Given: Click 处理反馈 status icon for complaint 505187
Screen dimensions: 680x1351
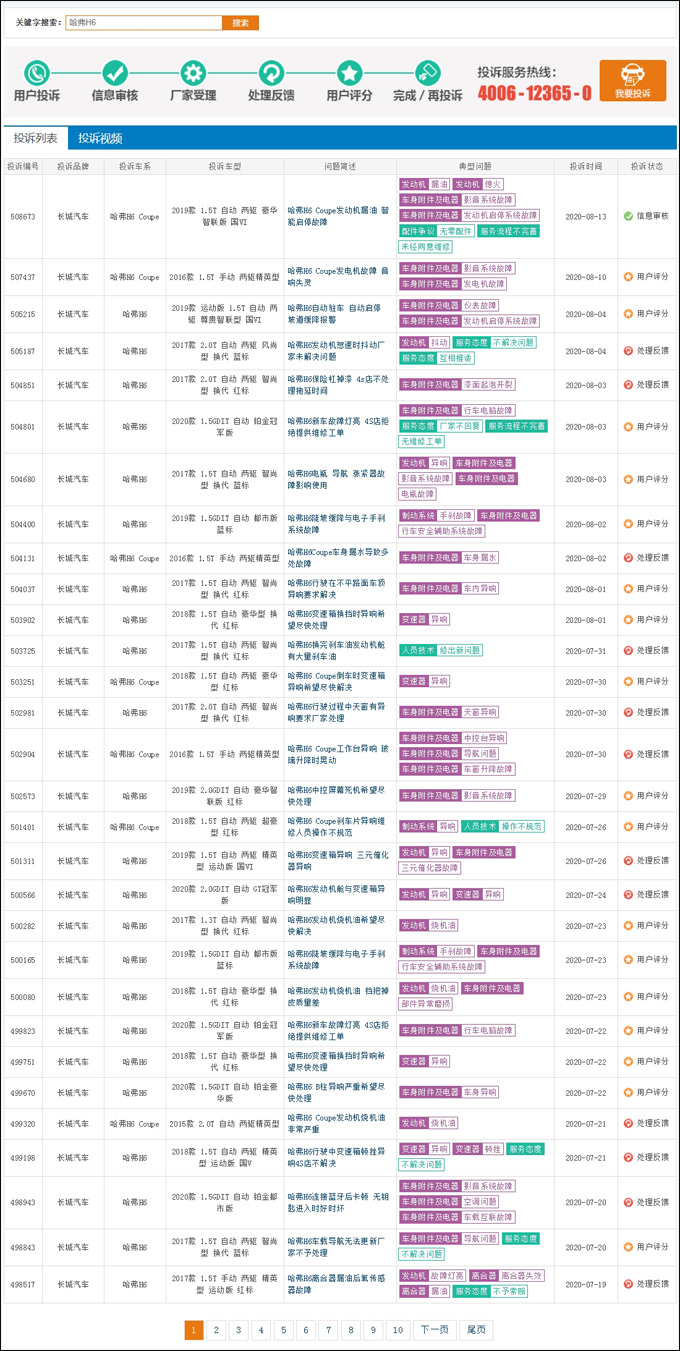Looking at the screenshot, I should click(x=628, y=351).
